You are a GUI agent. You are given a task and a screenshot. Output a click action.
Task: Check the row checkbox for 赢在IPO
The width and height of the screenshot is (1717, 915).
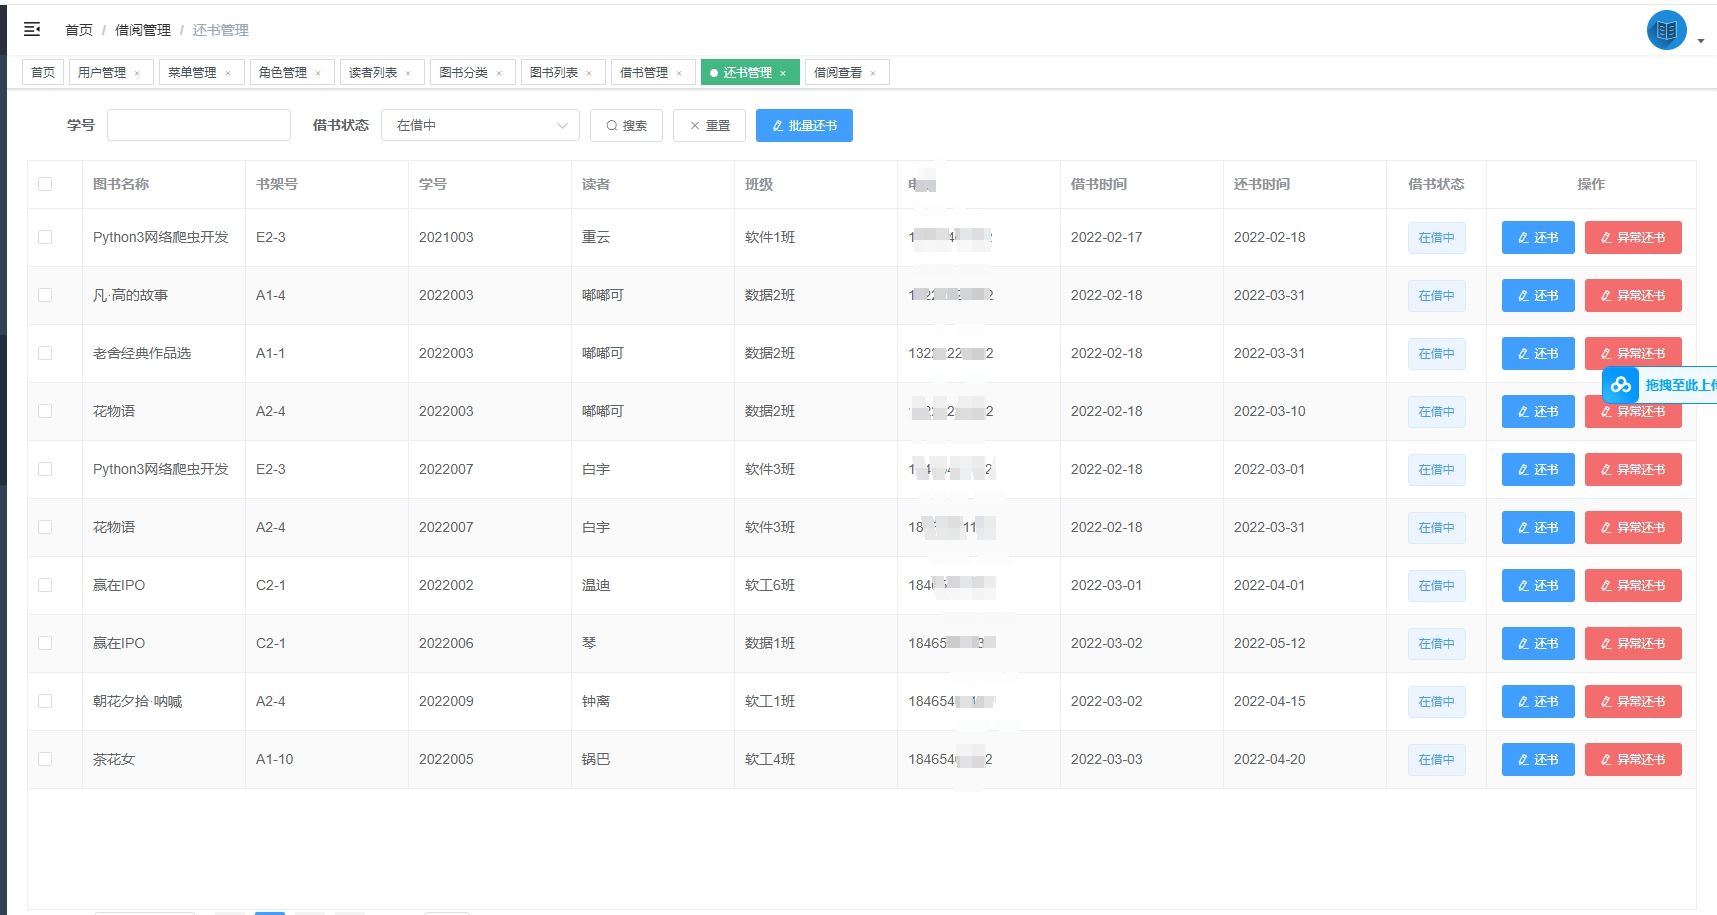[44, 585]
